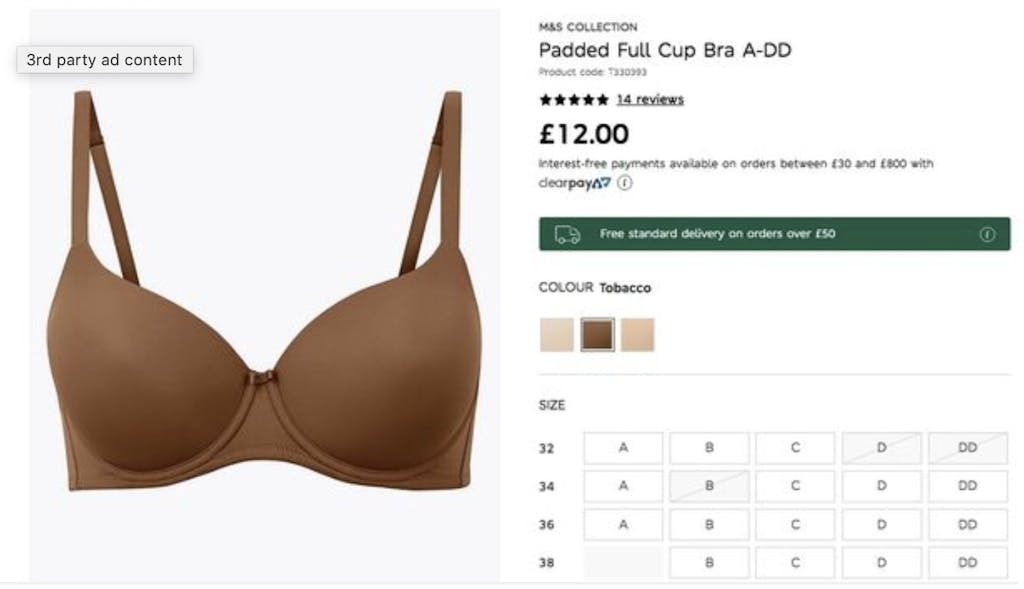The width and height of the screenshot is (1024, 589).
Task: Click the bra product image
Action: tap(264, 291)
